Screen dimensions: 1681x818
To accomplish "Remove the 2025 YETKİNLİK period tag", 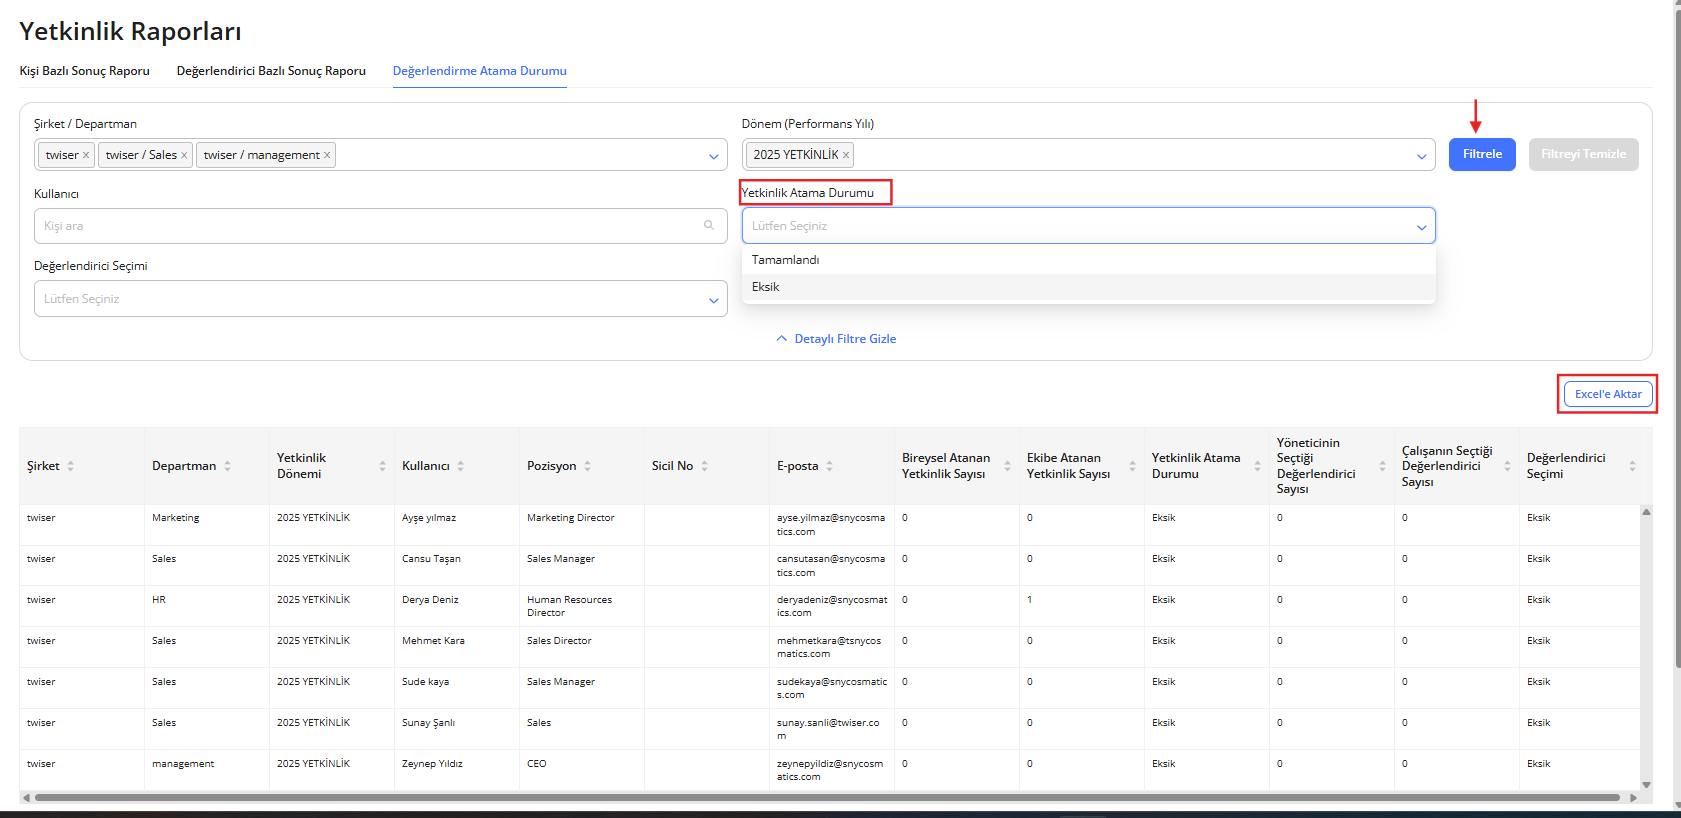I will coord(846,155).
